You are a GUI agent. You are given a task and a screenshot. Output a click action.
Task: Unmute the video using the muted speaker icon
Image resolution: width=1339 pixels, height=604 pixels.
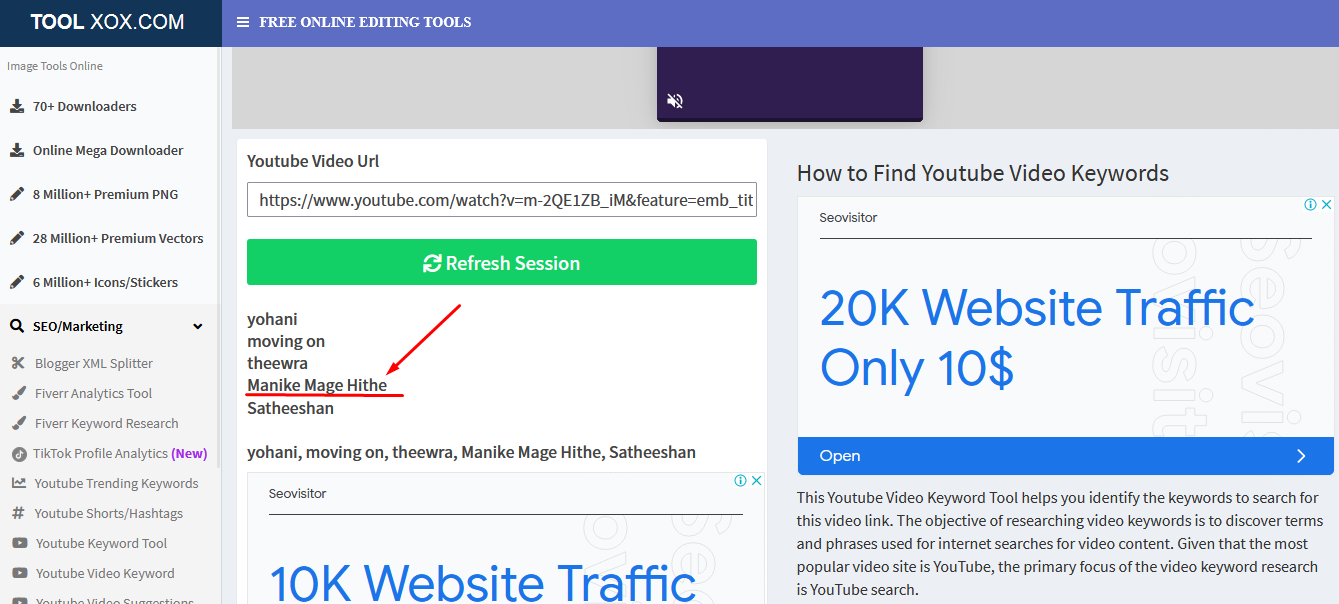click(675, 101)
